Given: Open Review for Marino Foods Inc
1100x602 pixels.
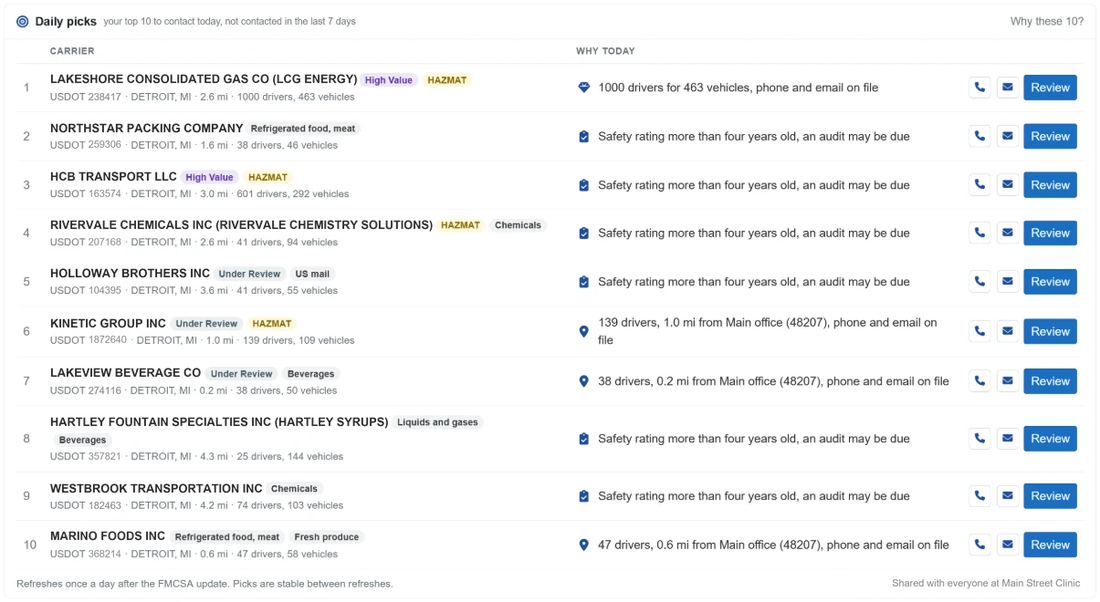Looking at the screenshot, I should point(1049,544).
